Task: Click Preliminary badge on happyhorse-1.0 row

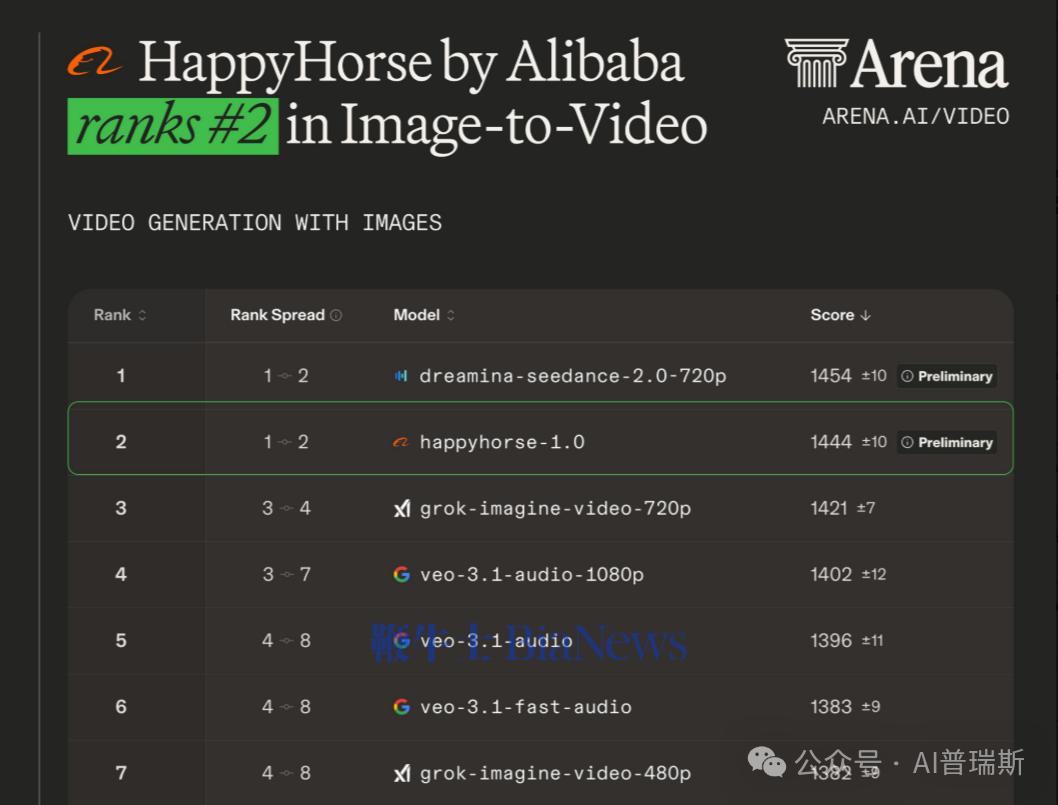Action: click(x=946, y=442)
